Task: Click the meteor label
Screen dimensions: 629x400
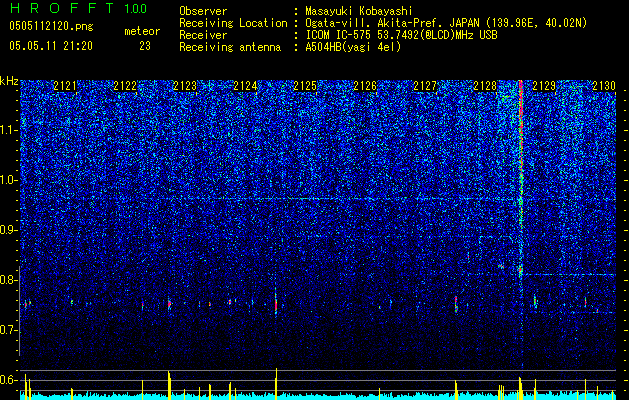Action: (142, 31)
